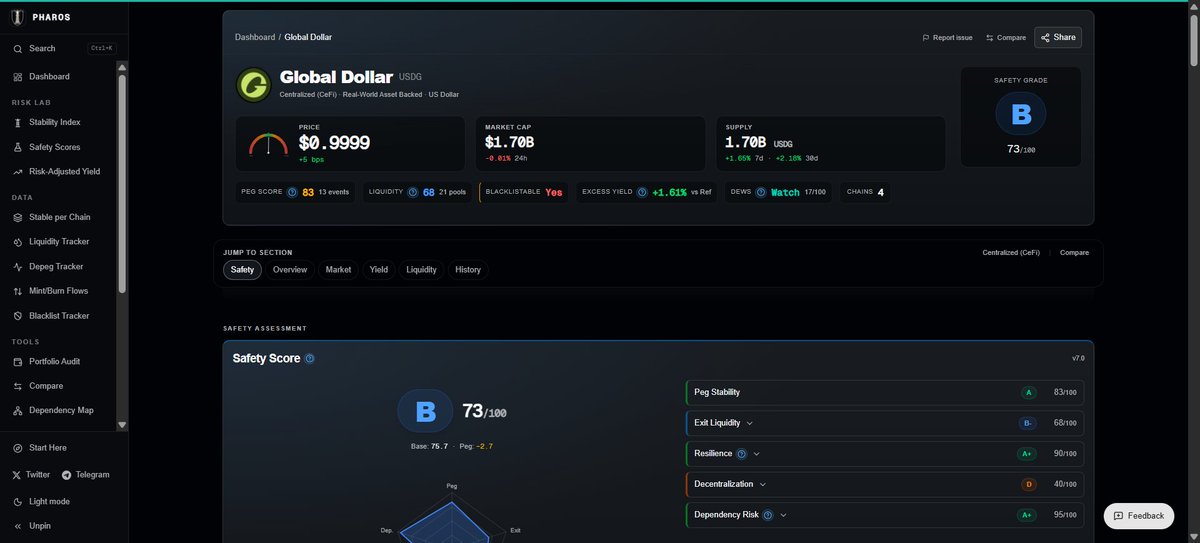1200x543 pixels.
Task: Click the Portfolio Audit icon
Action: click(18, 361)
